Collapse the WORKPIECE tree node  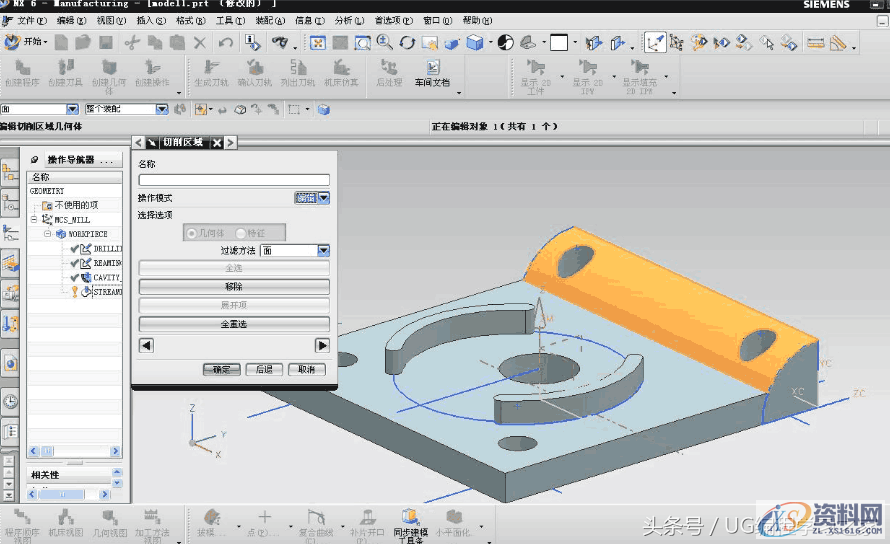click(x=47, y=234)
